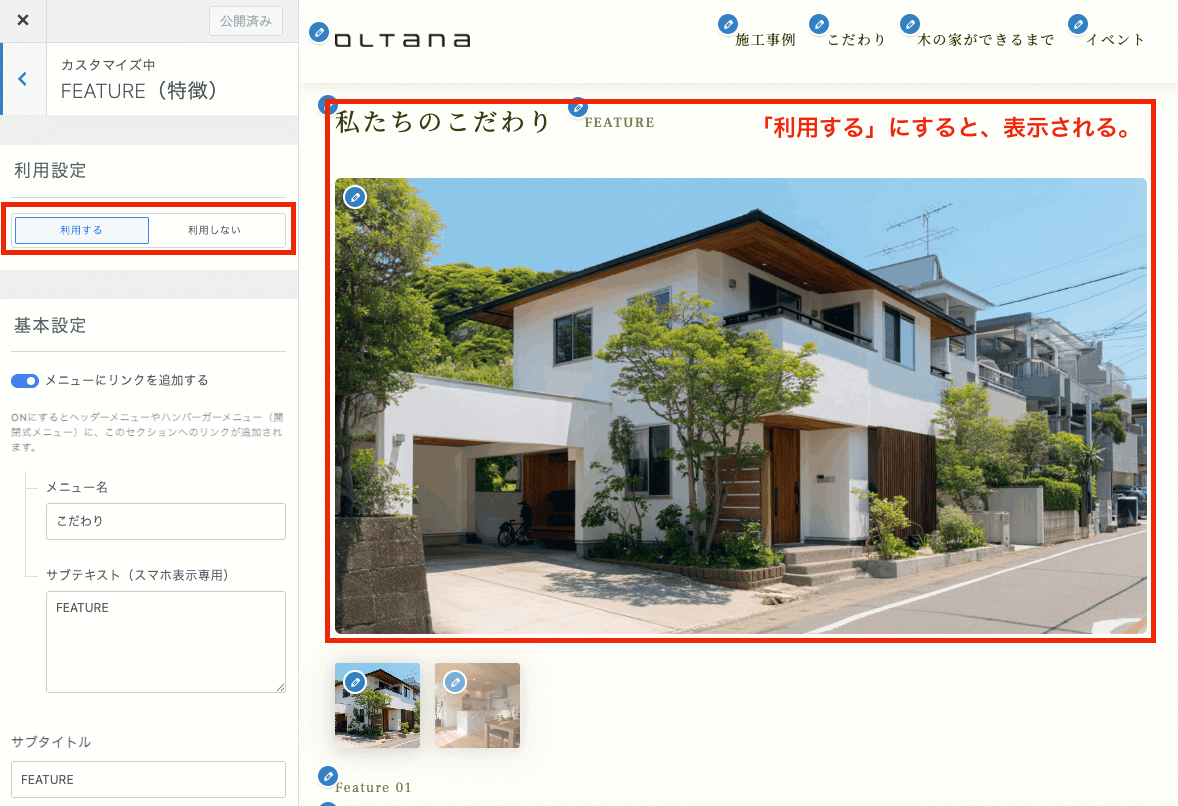The height and width of the screenshot is (806, 1178).
Task: Toggle メニューにリンクを追加する switch
Action: 25,381
